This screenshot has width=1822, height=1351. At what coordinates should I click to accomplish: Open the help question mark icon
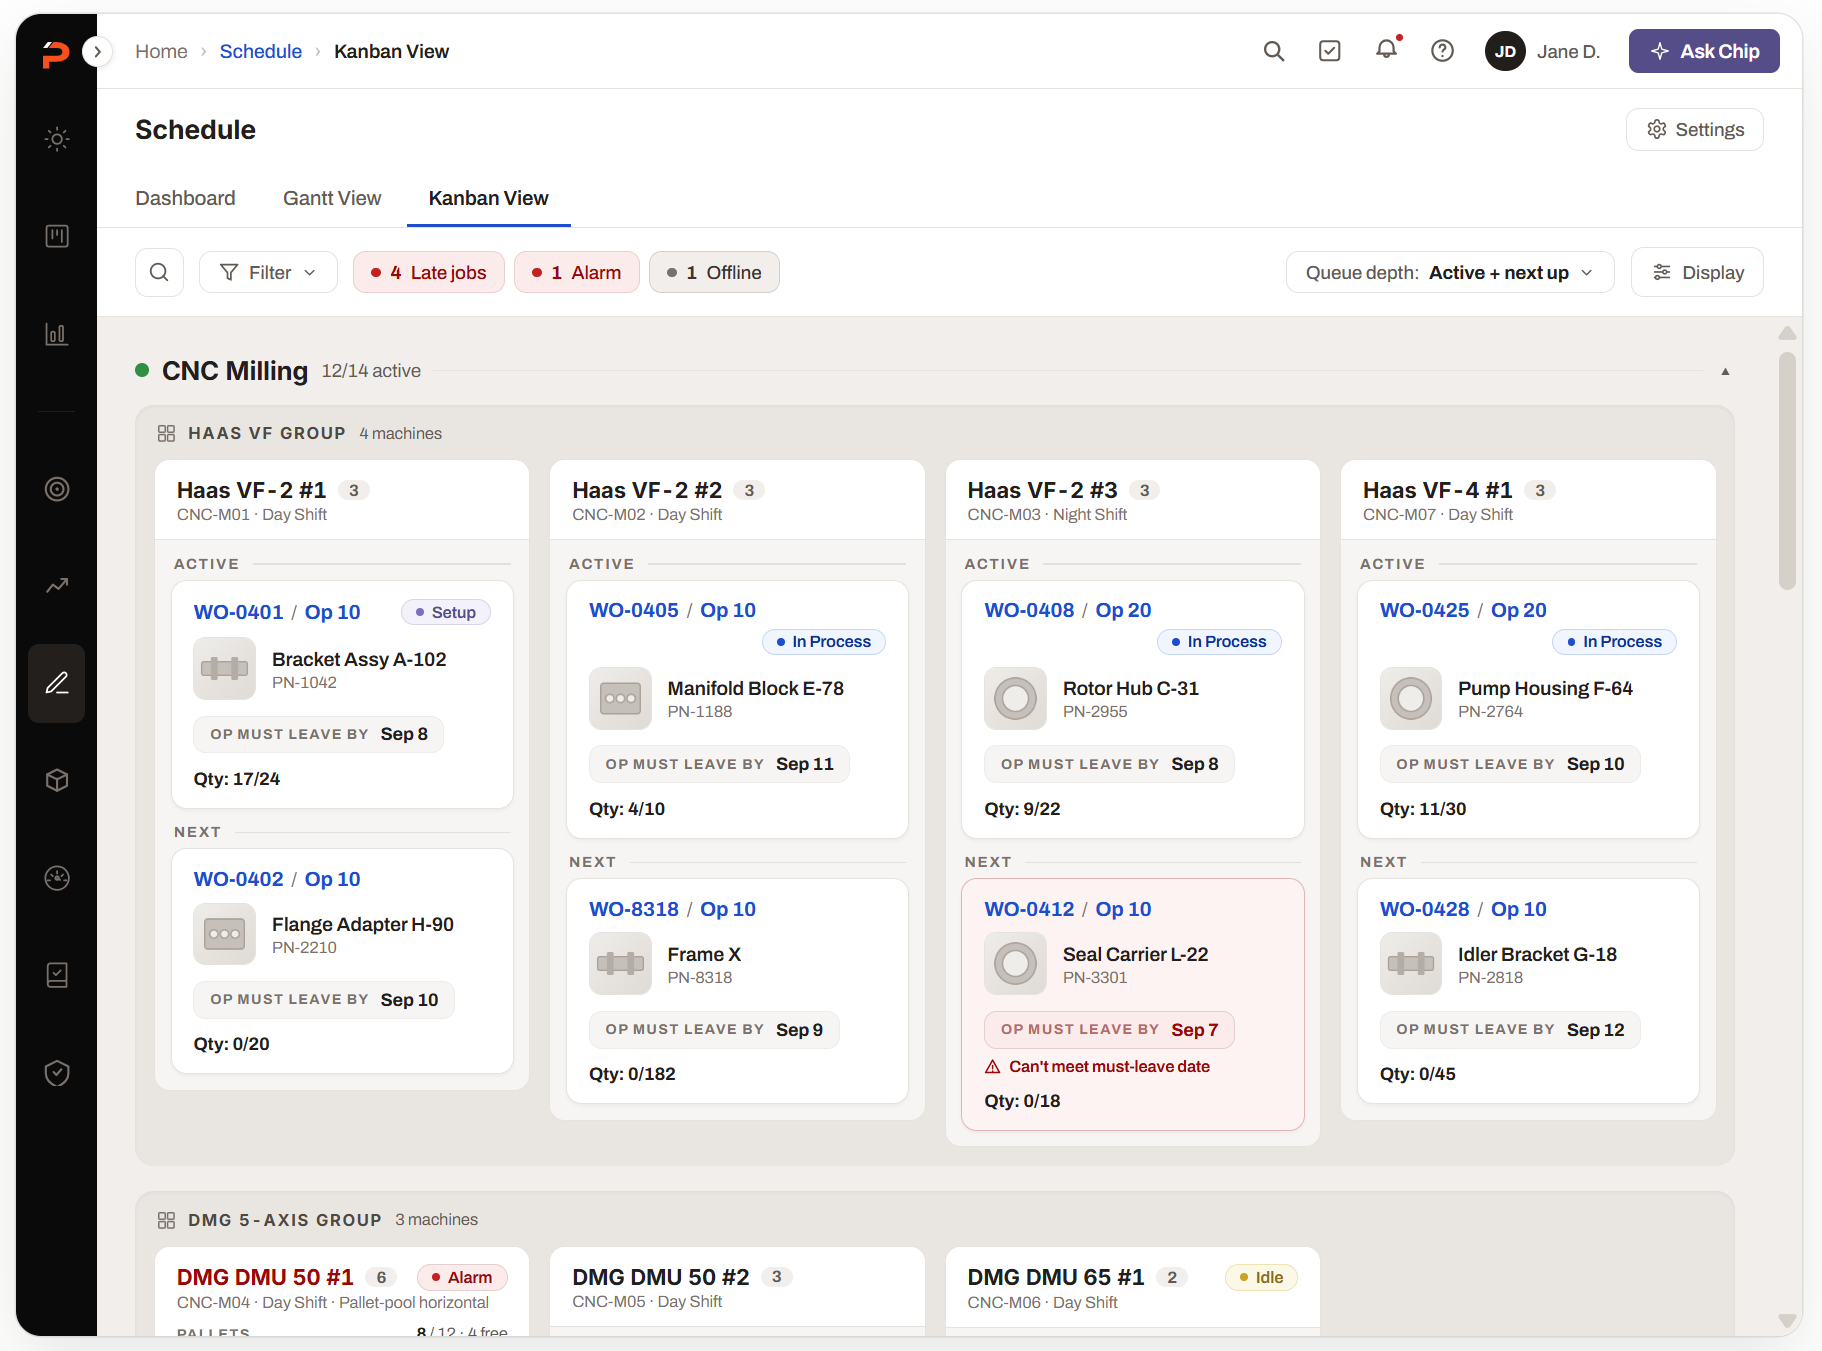pyautogui.click(x=1442, y=51)
